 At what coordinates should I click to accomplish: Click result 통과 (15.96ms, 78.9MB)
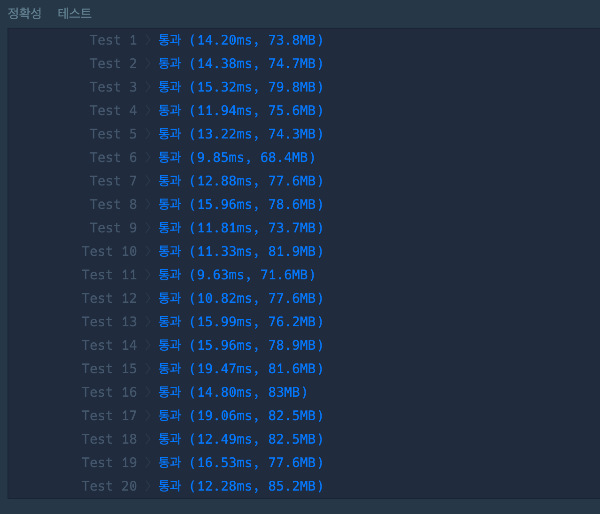tap(241, 345)
